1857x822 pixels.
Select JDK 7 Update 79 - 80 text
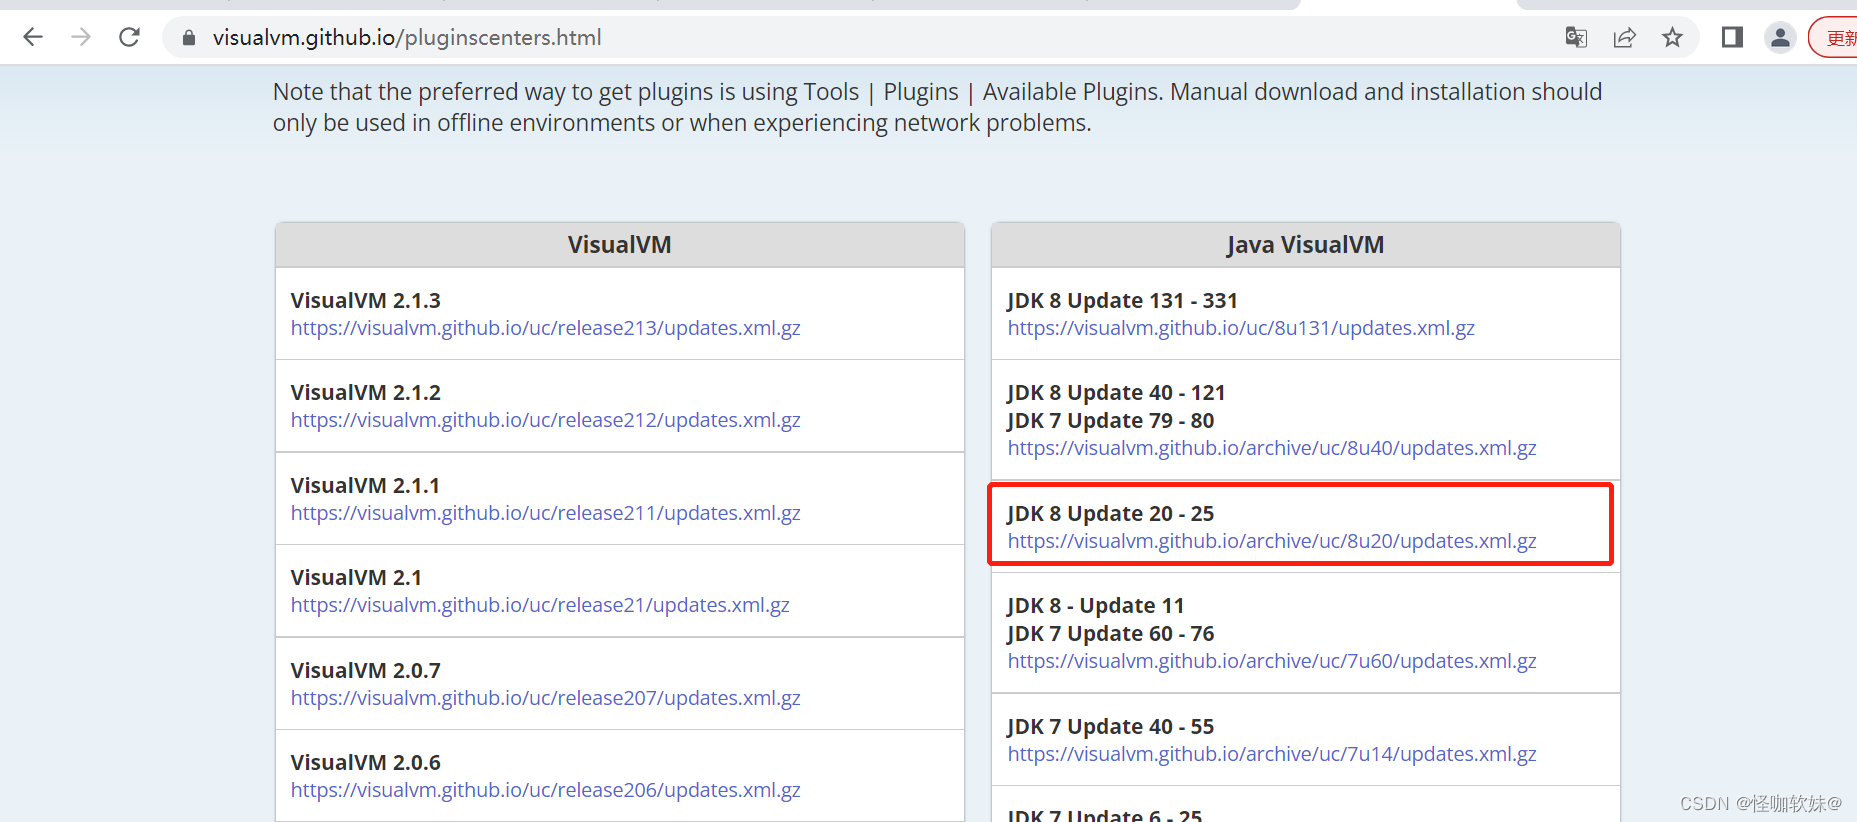1110,420
